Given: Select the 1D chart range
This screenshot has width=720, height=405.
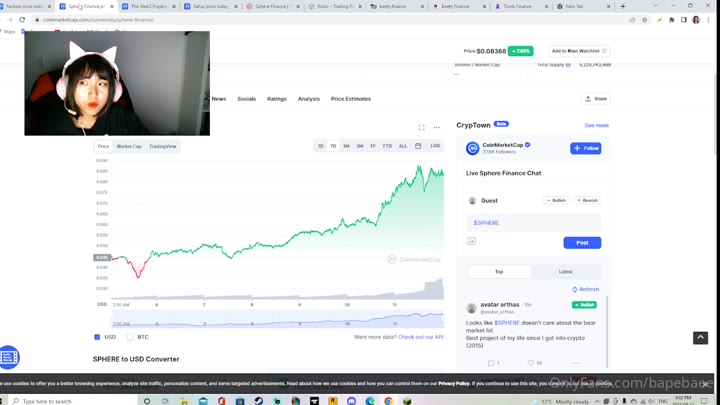Looking at the screenshot, I should coord(321,146).
